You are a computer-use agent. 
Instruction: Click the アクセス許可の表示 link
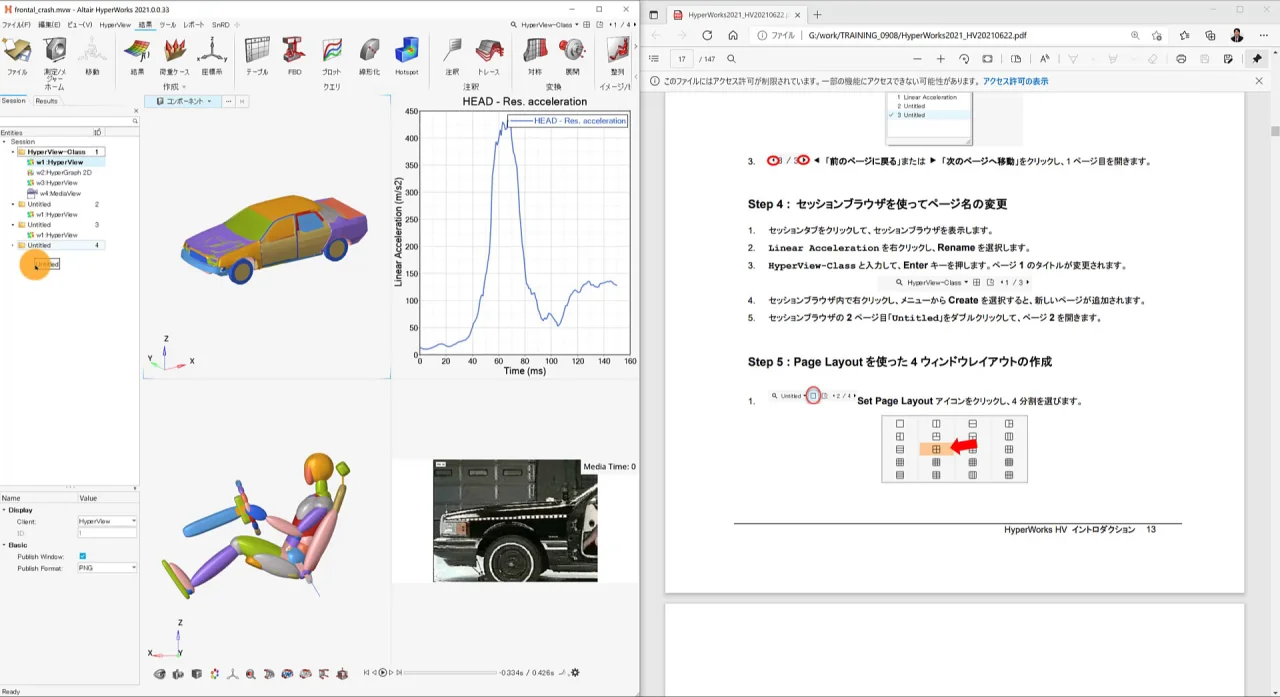pyautogui.click(x=1015, y=81)
